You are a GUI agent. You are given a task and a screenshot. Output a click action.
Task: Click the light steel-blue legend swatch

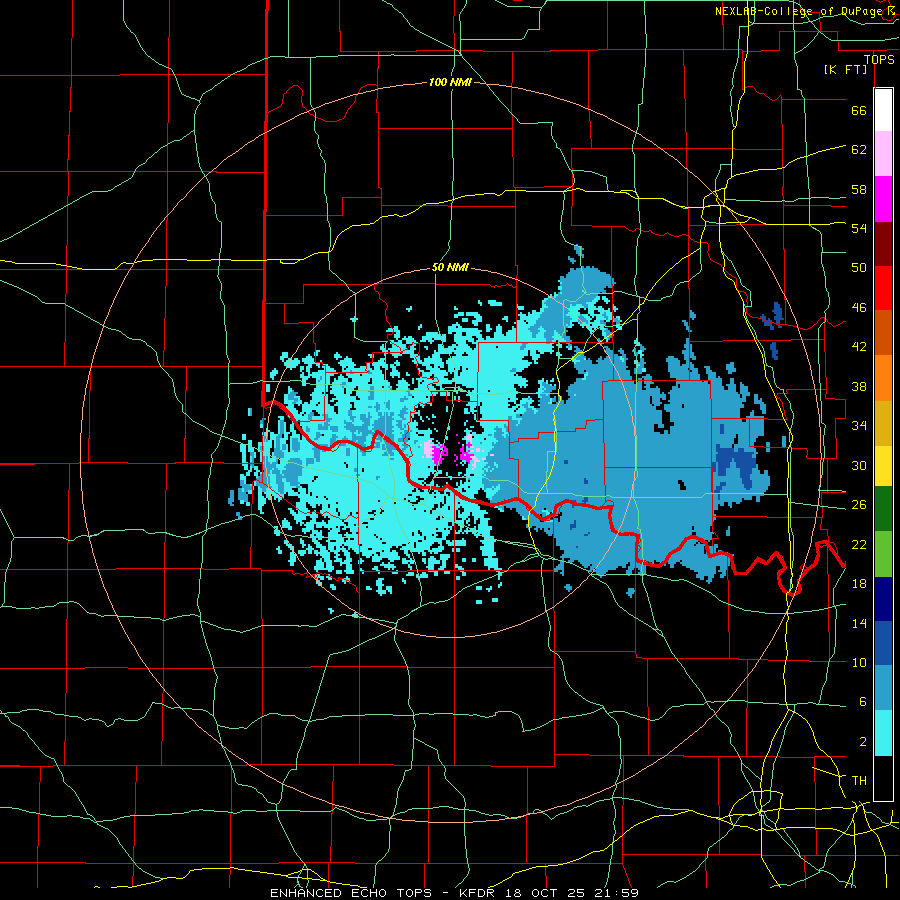point(883,688)
